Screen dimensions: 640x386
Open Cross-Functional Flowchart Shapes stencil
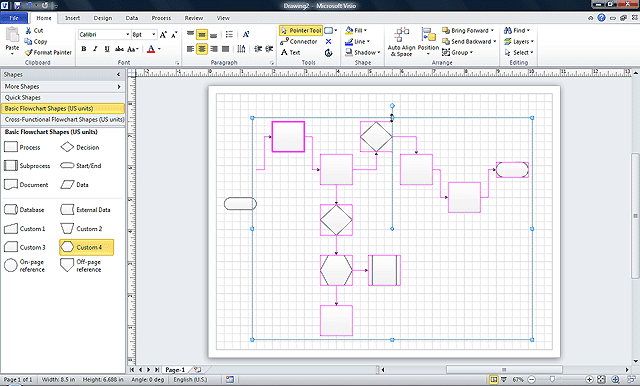click(63, 120)
